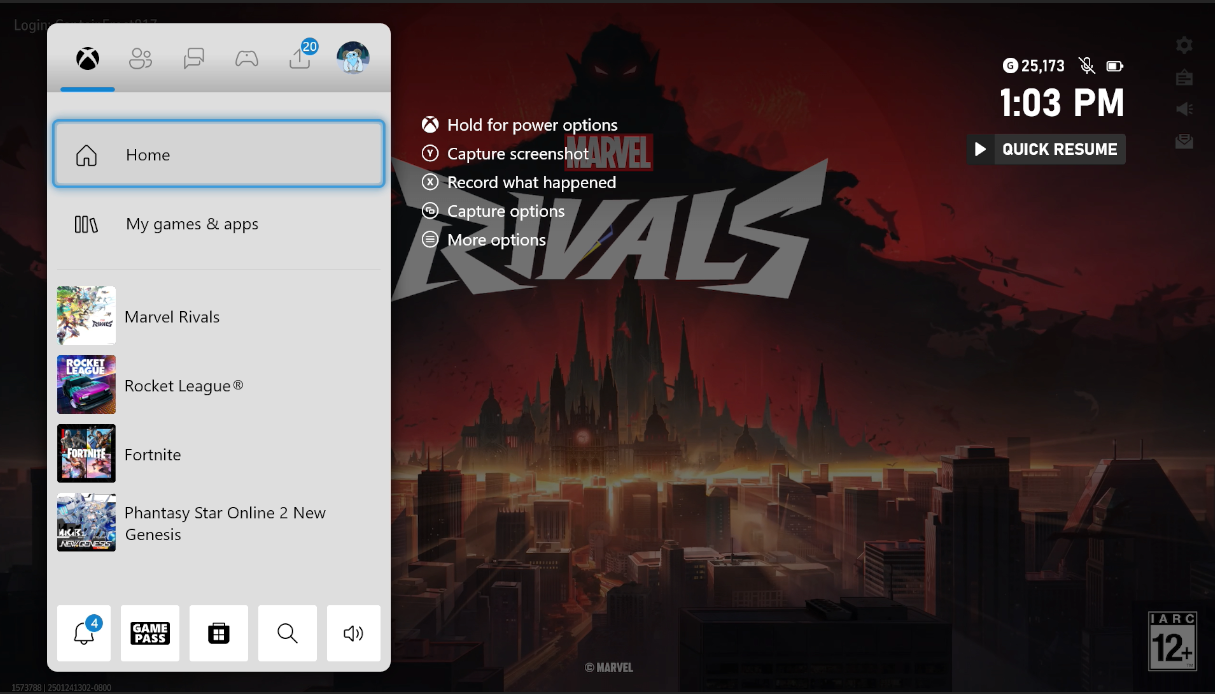Open the Game Pass icon

tap(150, 632)
